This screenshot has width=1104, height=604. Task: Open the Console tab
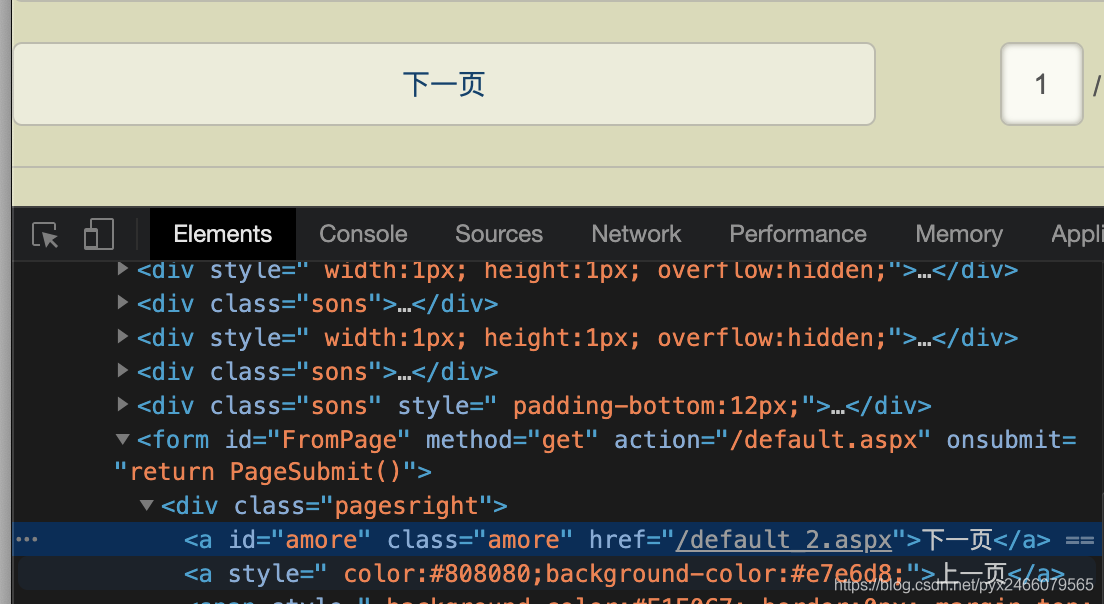click(363, 234)
